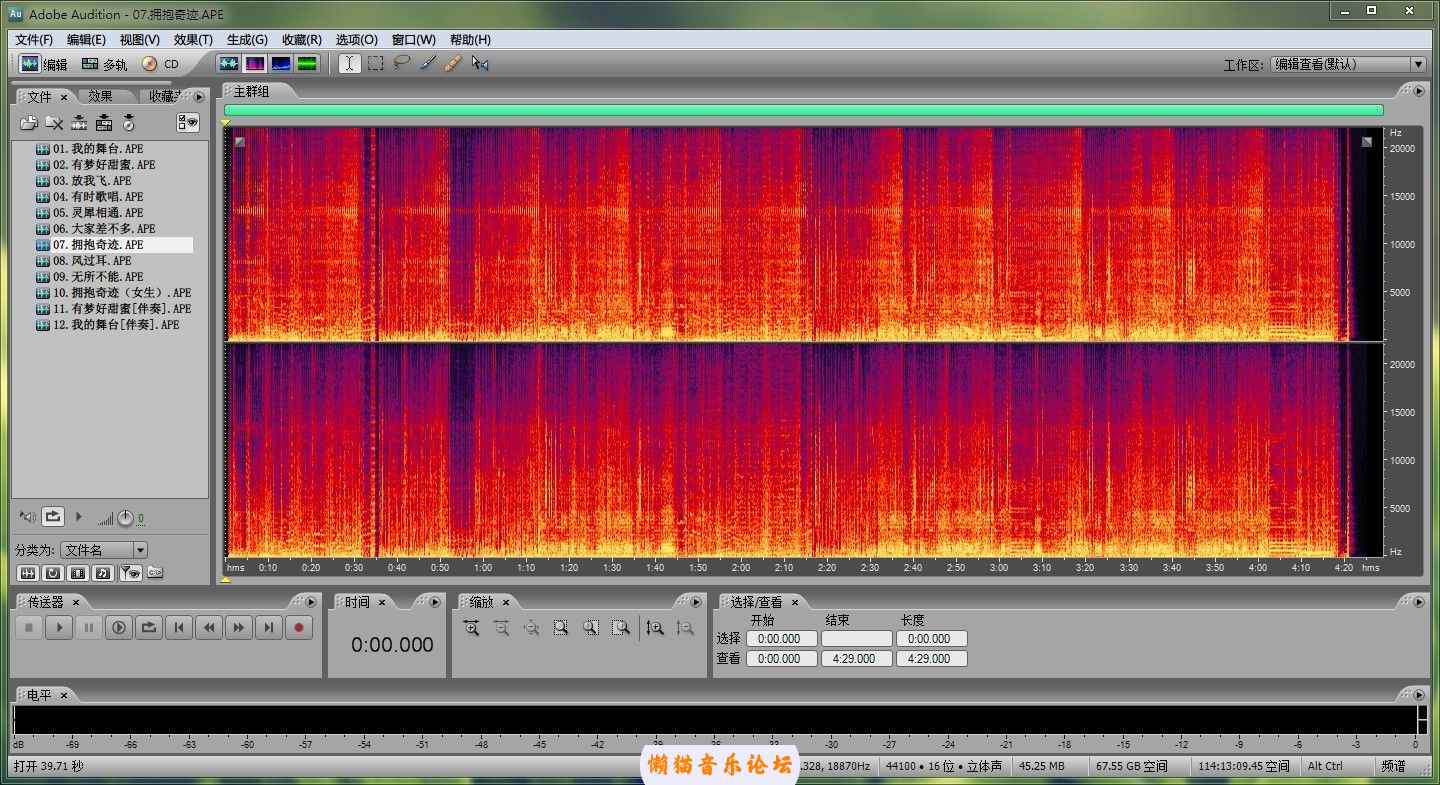Viewport: 1440px width, 785px height.
Task: Open the 分类为 sort dropdown
Action: click(x=104, y=550)
